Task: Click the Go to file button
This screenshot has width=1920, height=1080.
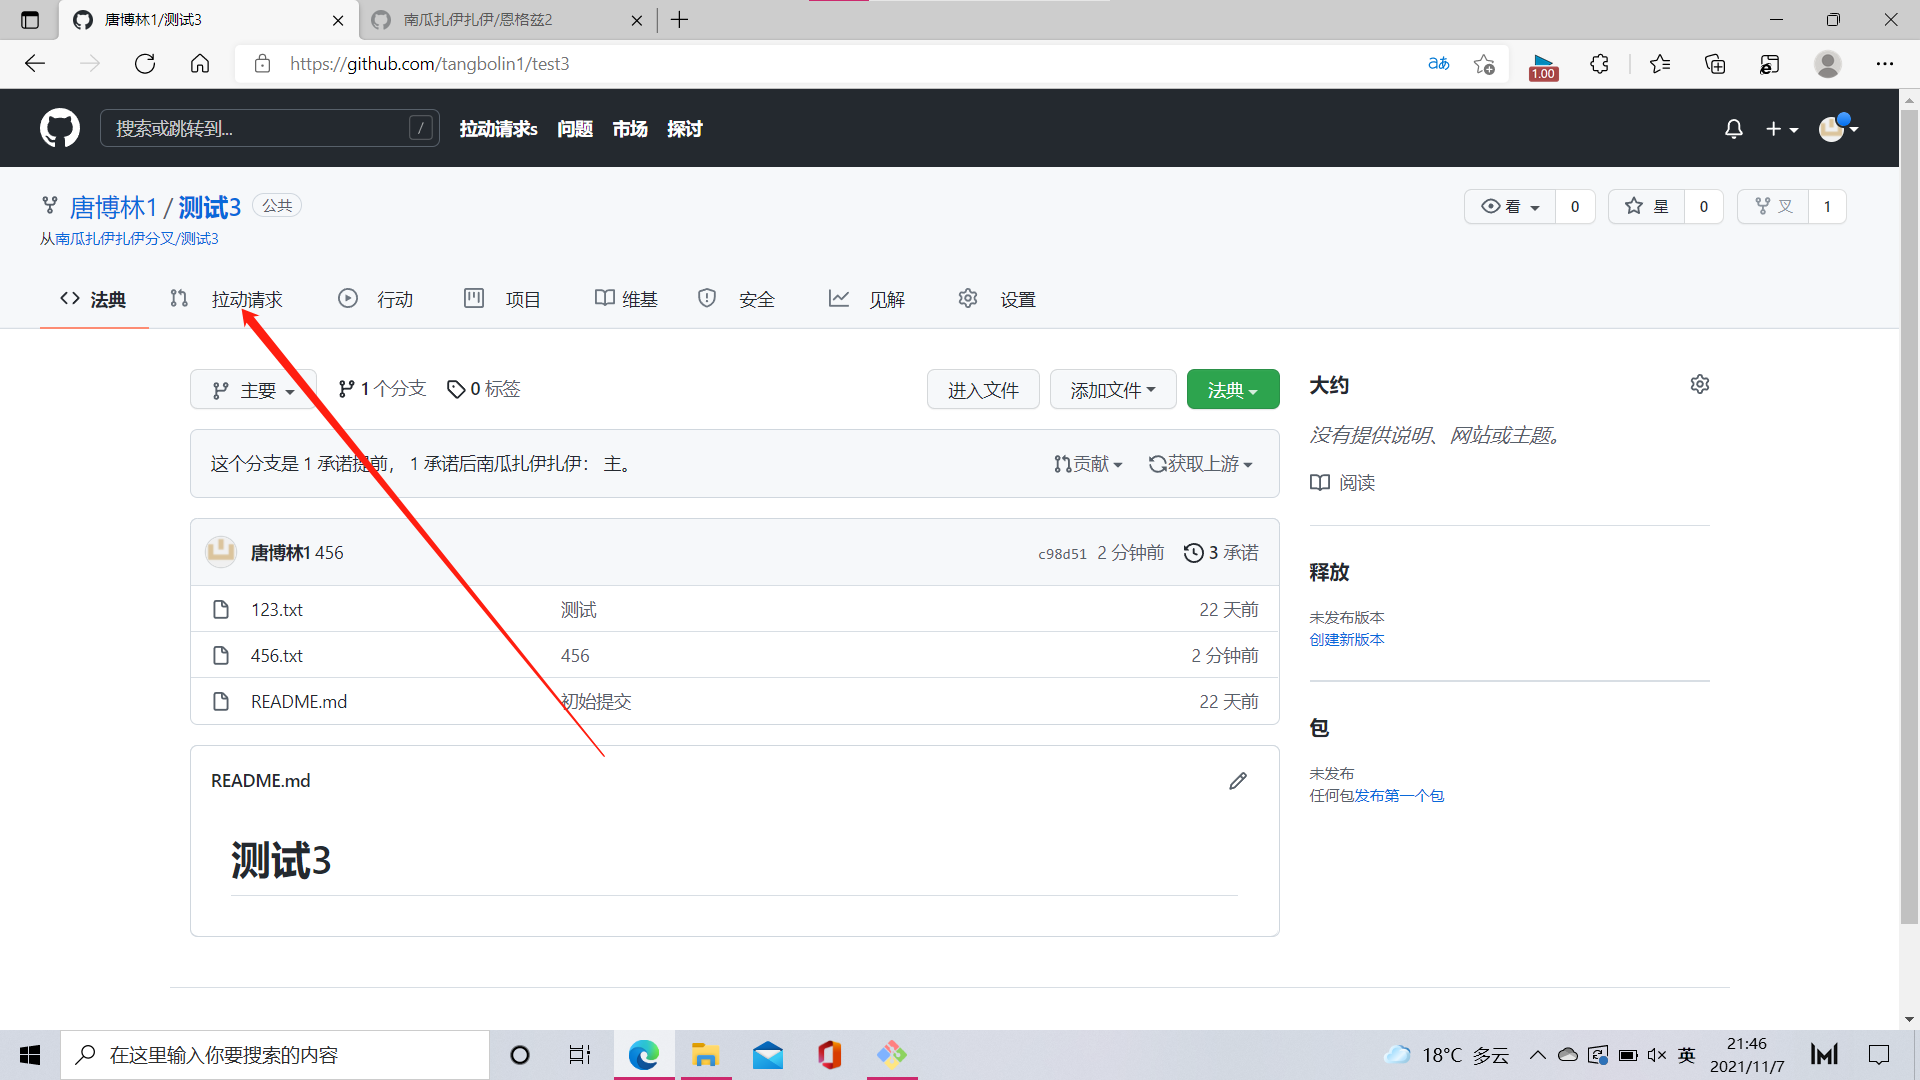Action: (982, 390)
